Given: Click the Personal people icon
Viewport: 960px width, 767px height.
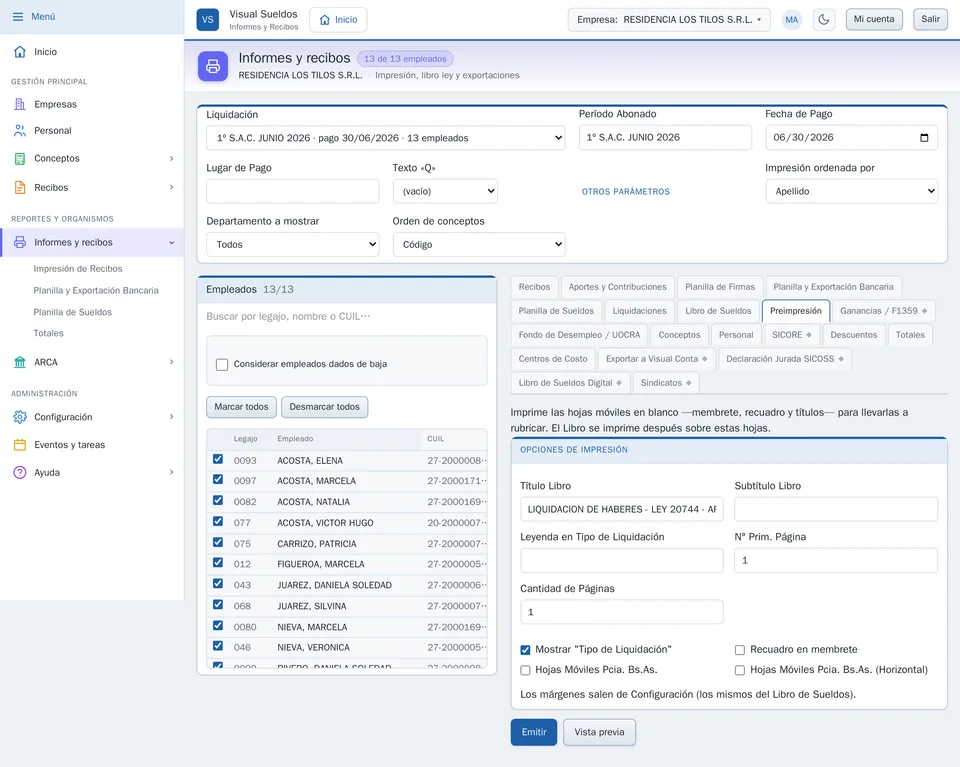Looking at the screenshot, I should (20, 130).
